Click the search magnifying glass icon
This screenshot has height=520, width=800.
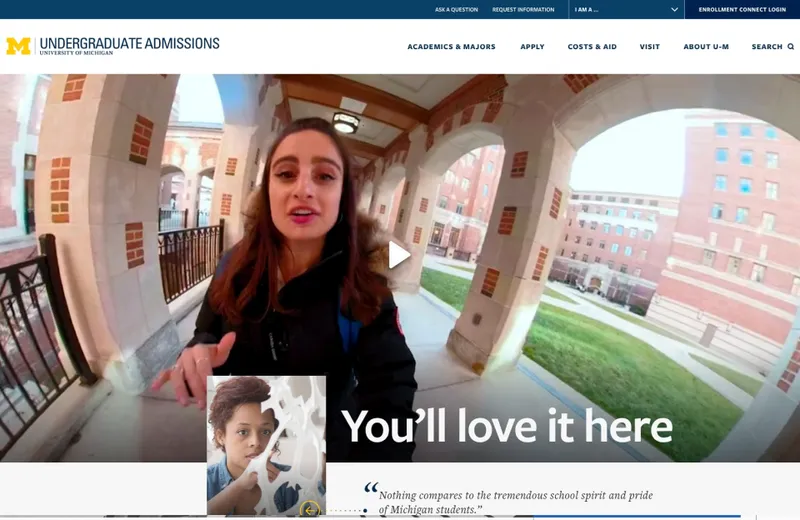pyautogui.click(x=791, y=47)
